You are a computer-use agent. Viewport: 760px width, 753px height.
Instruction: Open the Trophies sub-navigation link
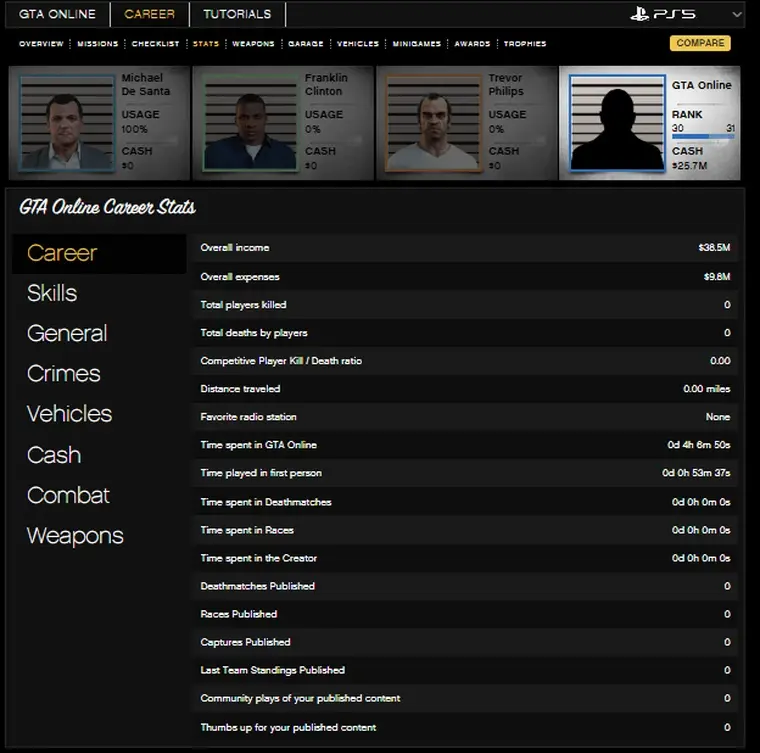525,44
